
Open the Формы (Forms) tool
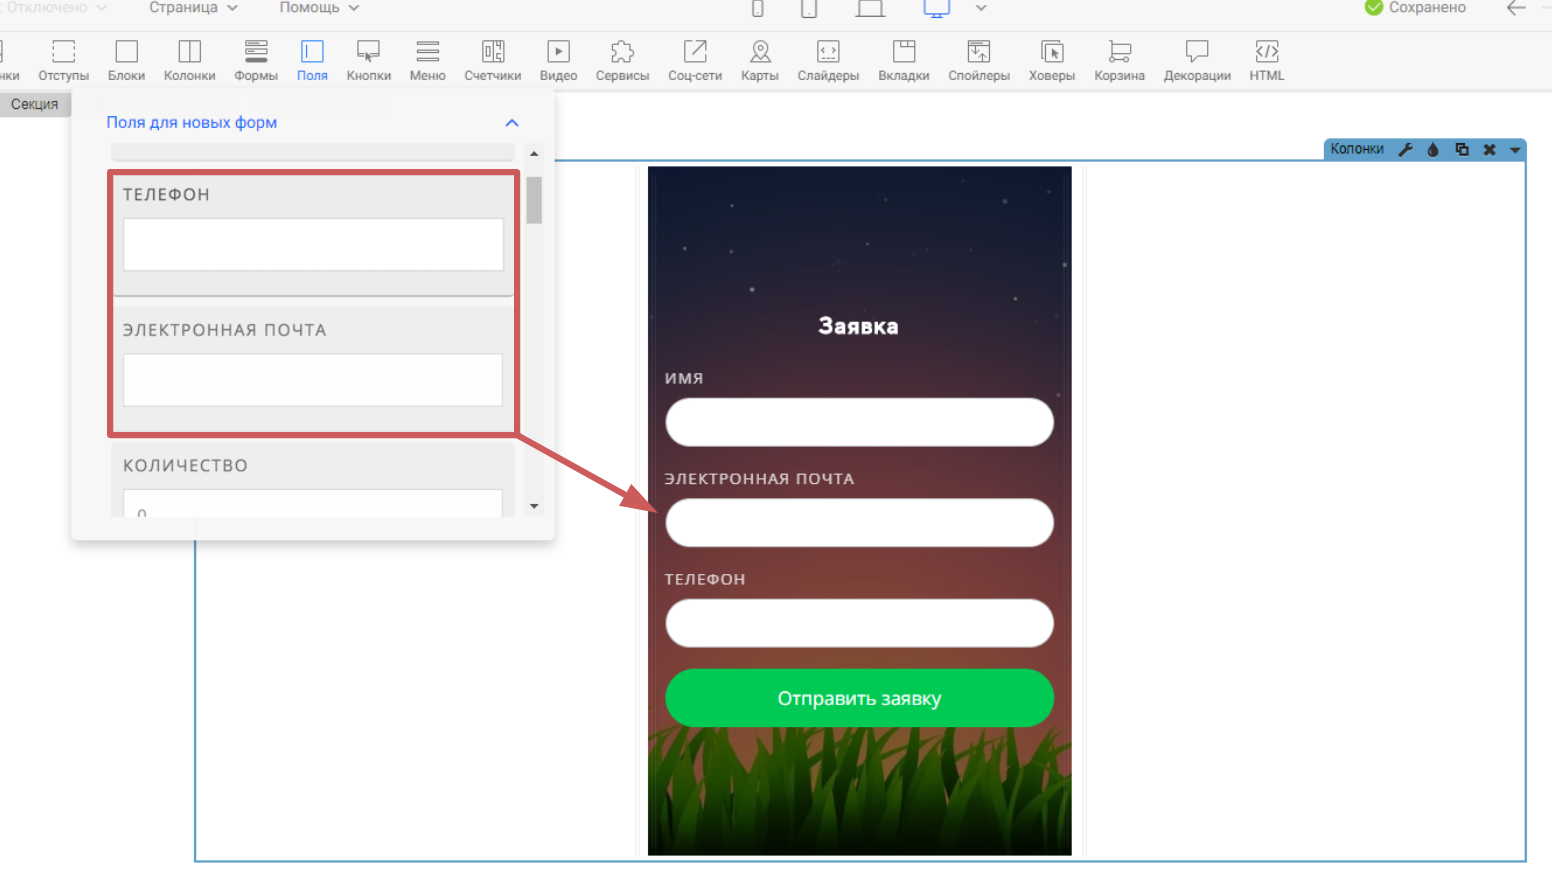256,60
